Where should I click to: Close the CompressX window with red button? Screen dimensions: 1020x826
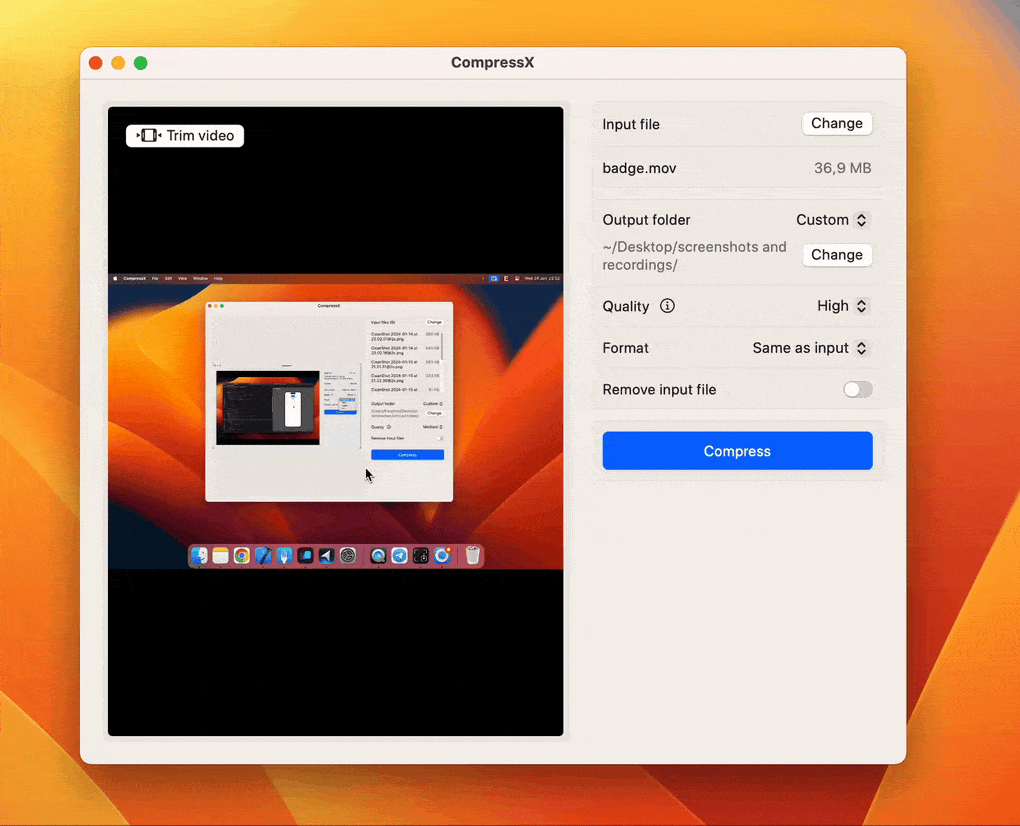tap(96, 63)
